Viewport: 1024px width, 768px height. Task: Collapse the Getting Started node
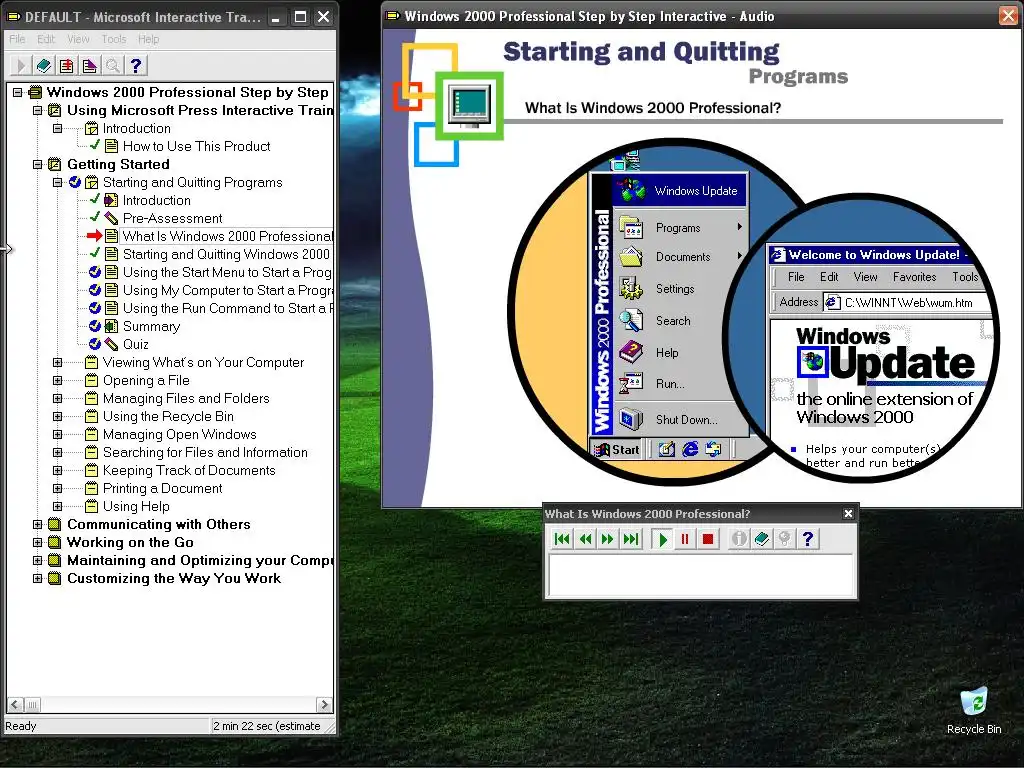pyautogui.click(x=37, y=164)
